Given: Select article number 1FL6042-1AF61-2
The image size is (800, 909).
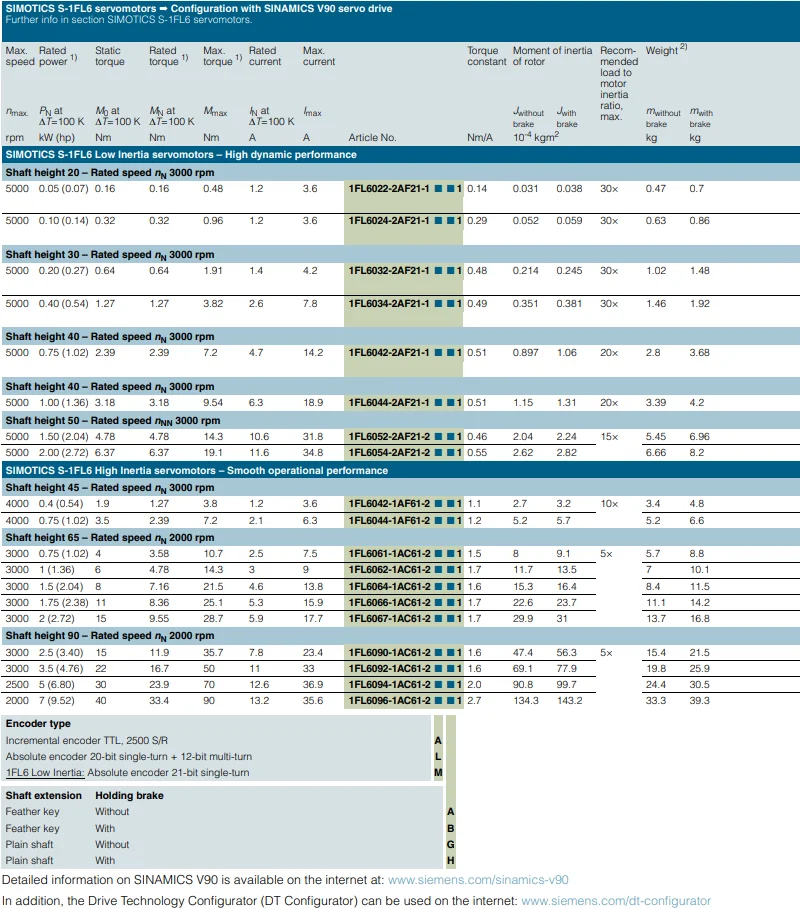Looking at the screenshot, I should pyautogui.click(x=389, y=504).
